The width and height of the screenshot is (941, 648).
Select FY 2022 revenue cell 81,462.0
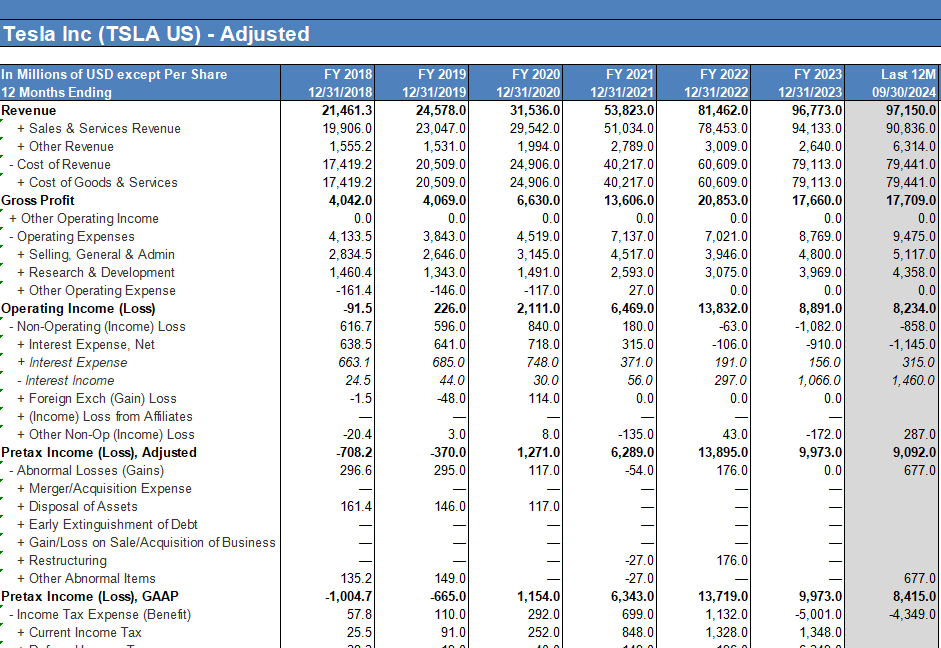723,110
